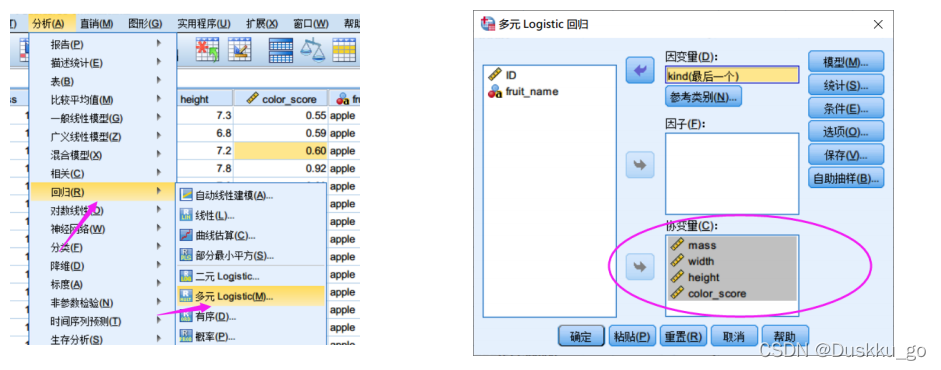Confirm with the 确定 button
The height and width of the screenshot is (370, 941).
click(x=581, y=336)
